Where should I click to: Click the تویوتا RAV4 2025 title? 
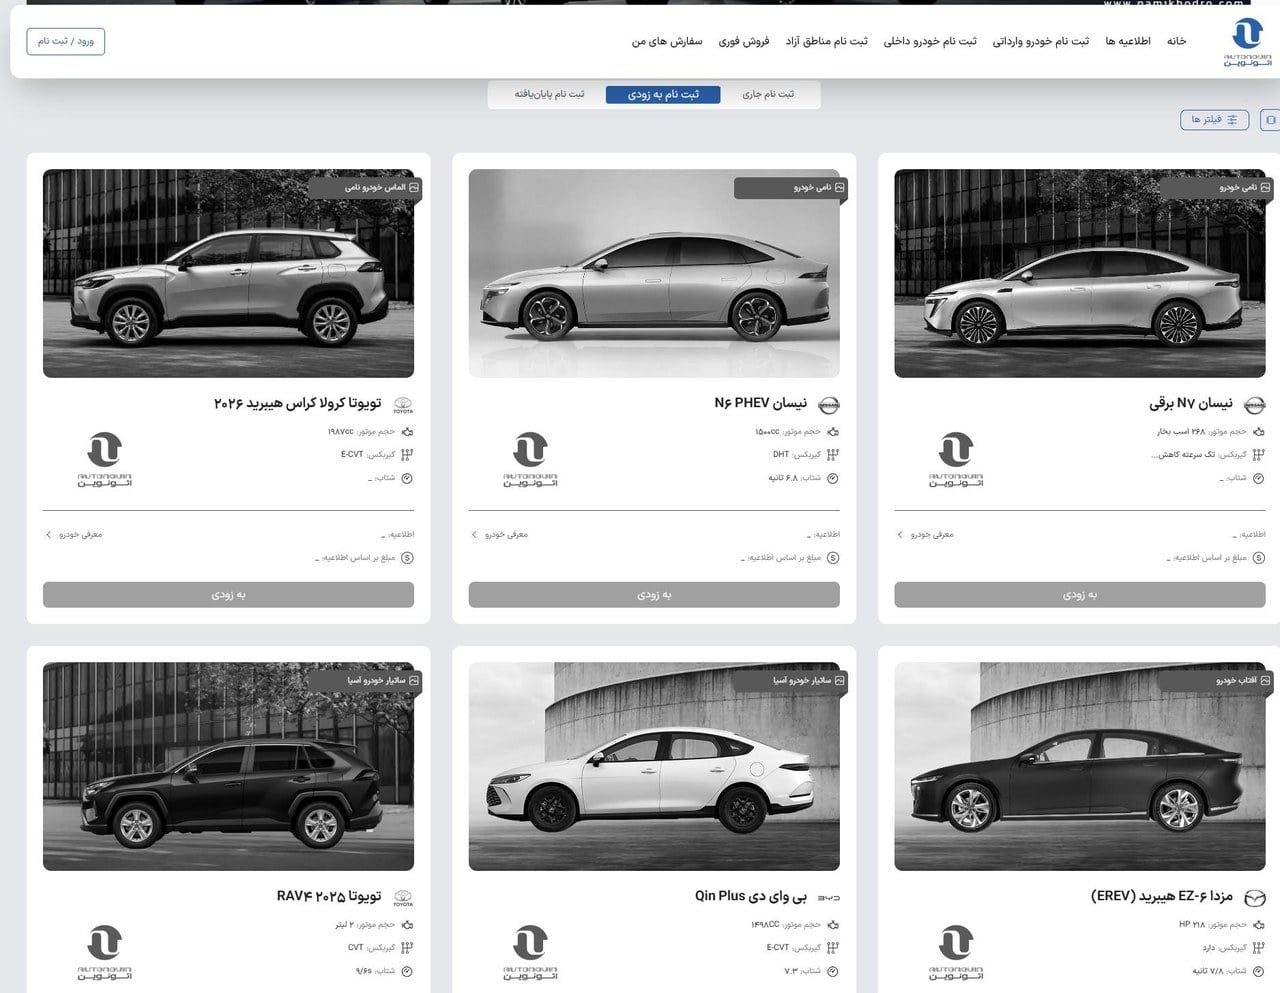[329, 896]
